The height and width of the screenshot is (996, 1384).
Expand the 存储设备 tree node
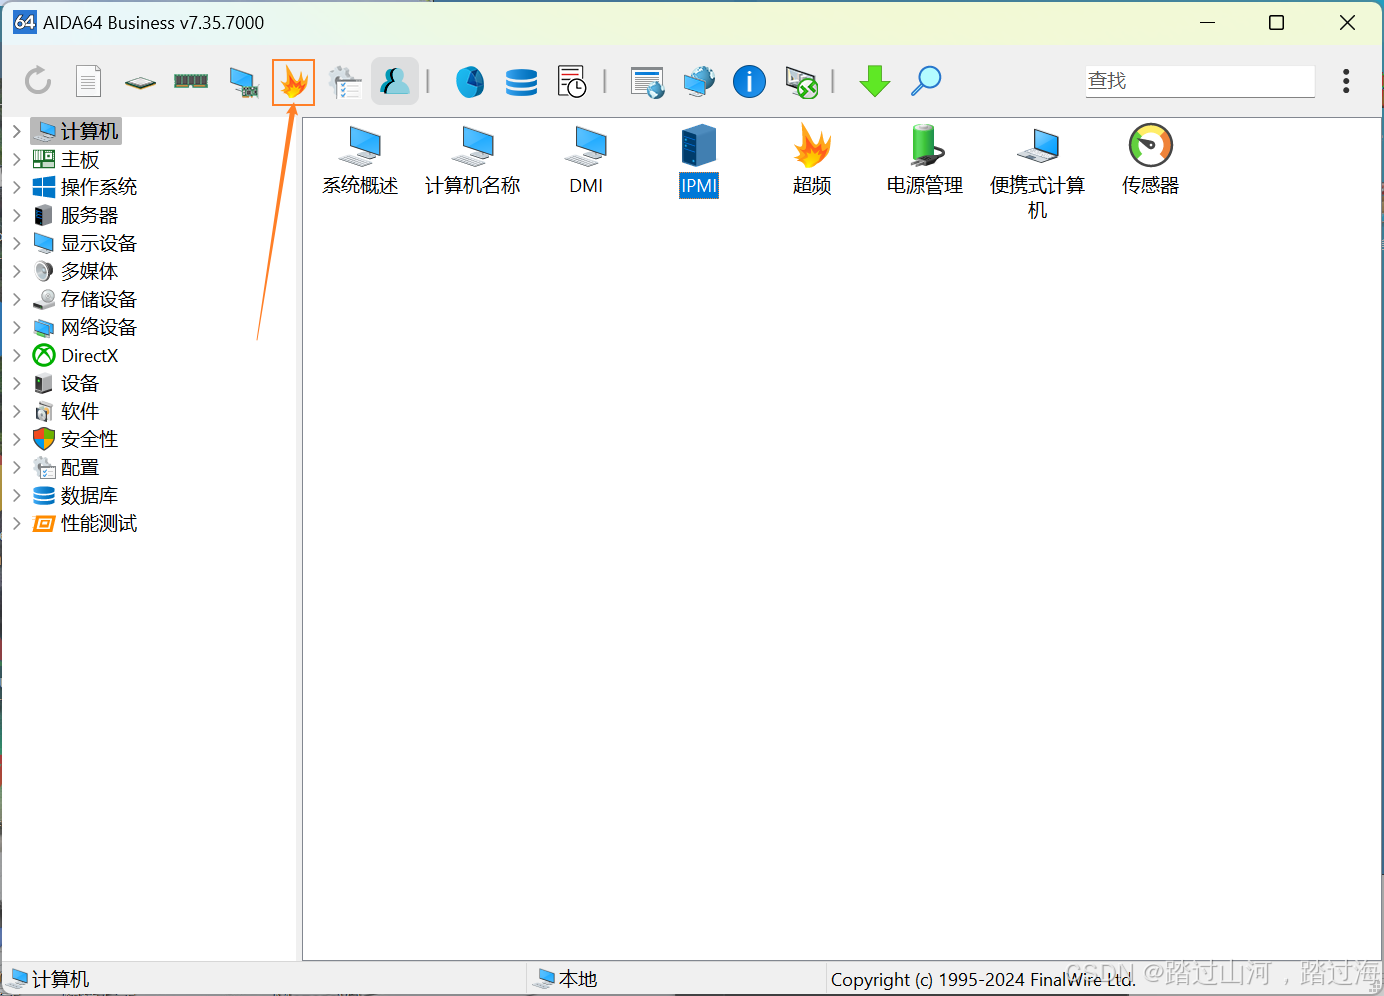point(16,299)
